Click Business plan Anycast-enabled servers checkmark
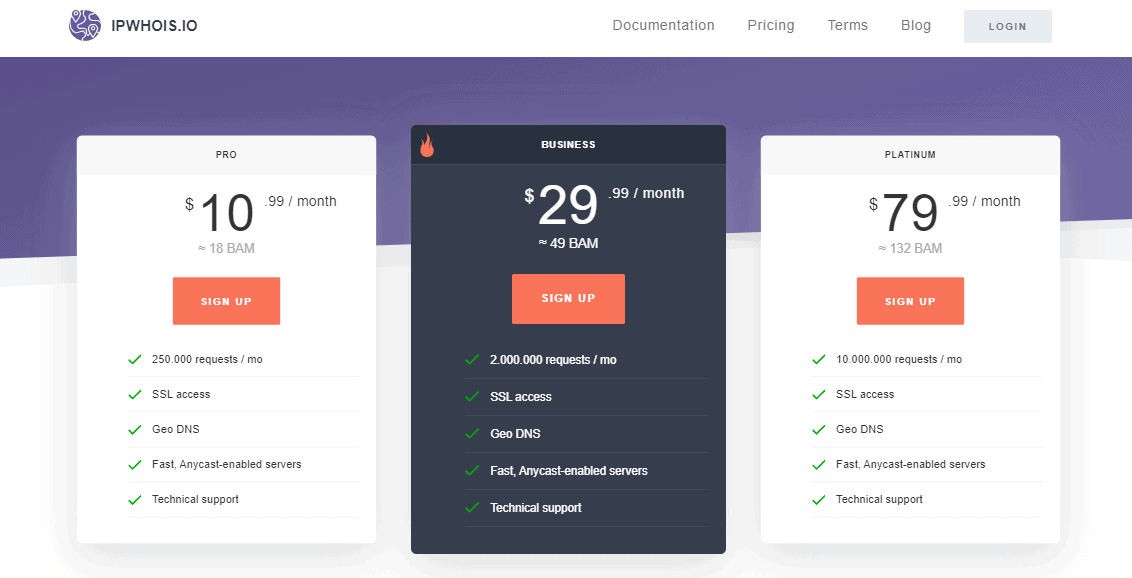This screenshot has height=578, width=1132. click(472, 470)
